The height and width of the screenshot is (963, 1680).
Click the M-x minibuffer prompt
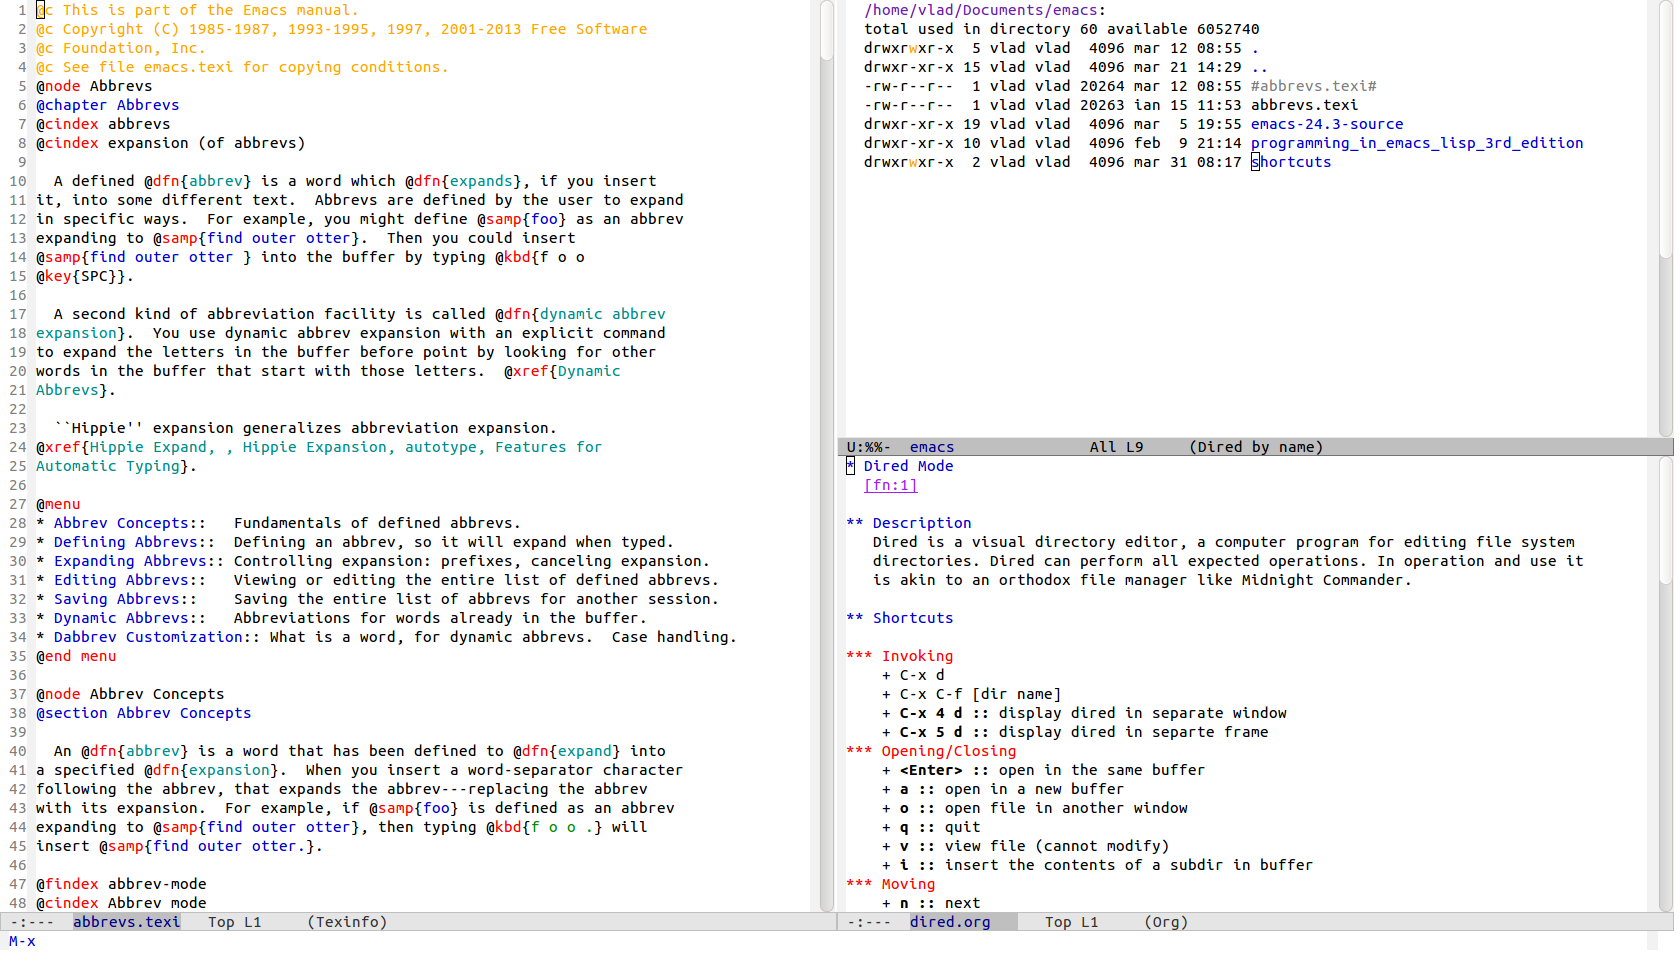[22, 941]
